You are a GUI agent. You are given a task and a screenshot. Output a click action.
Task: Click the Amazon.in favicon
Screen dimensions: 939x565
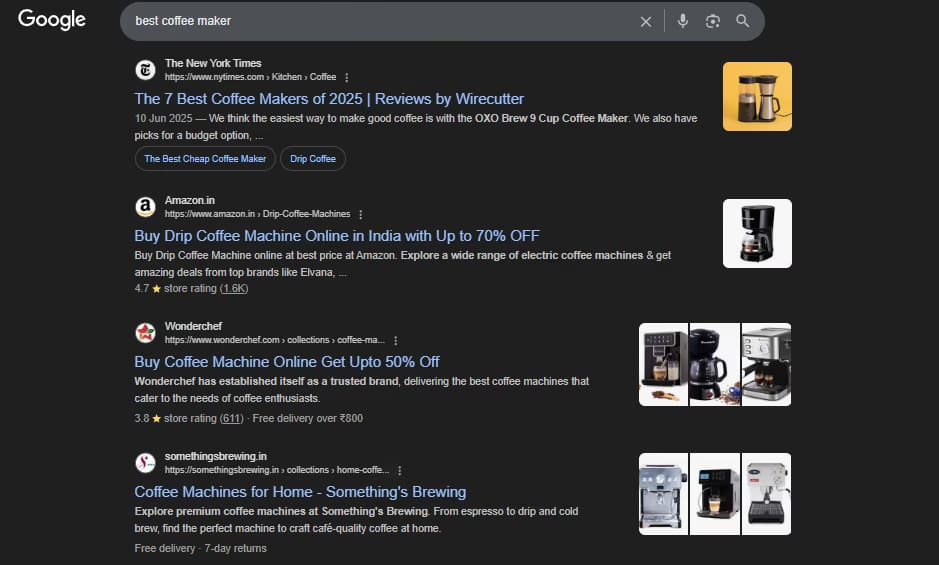(145, 207)
